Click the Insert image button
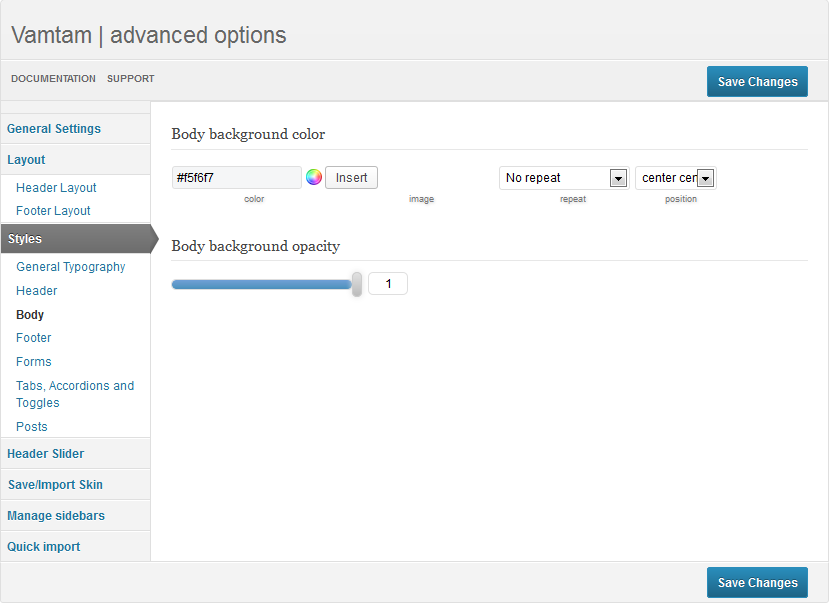 (351, 178)
